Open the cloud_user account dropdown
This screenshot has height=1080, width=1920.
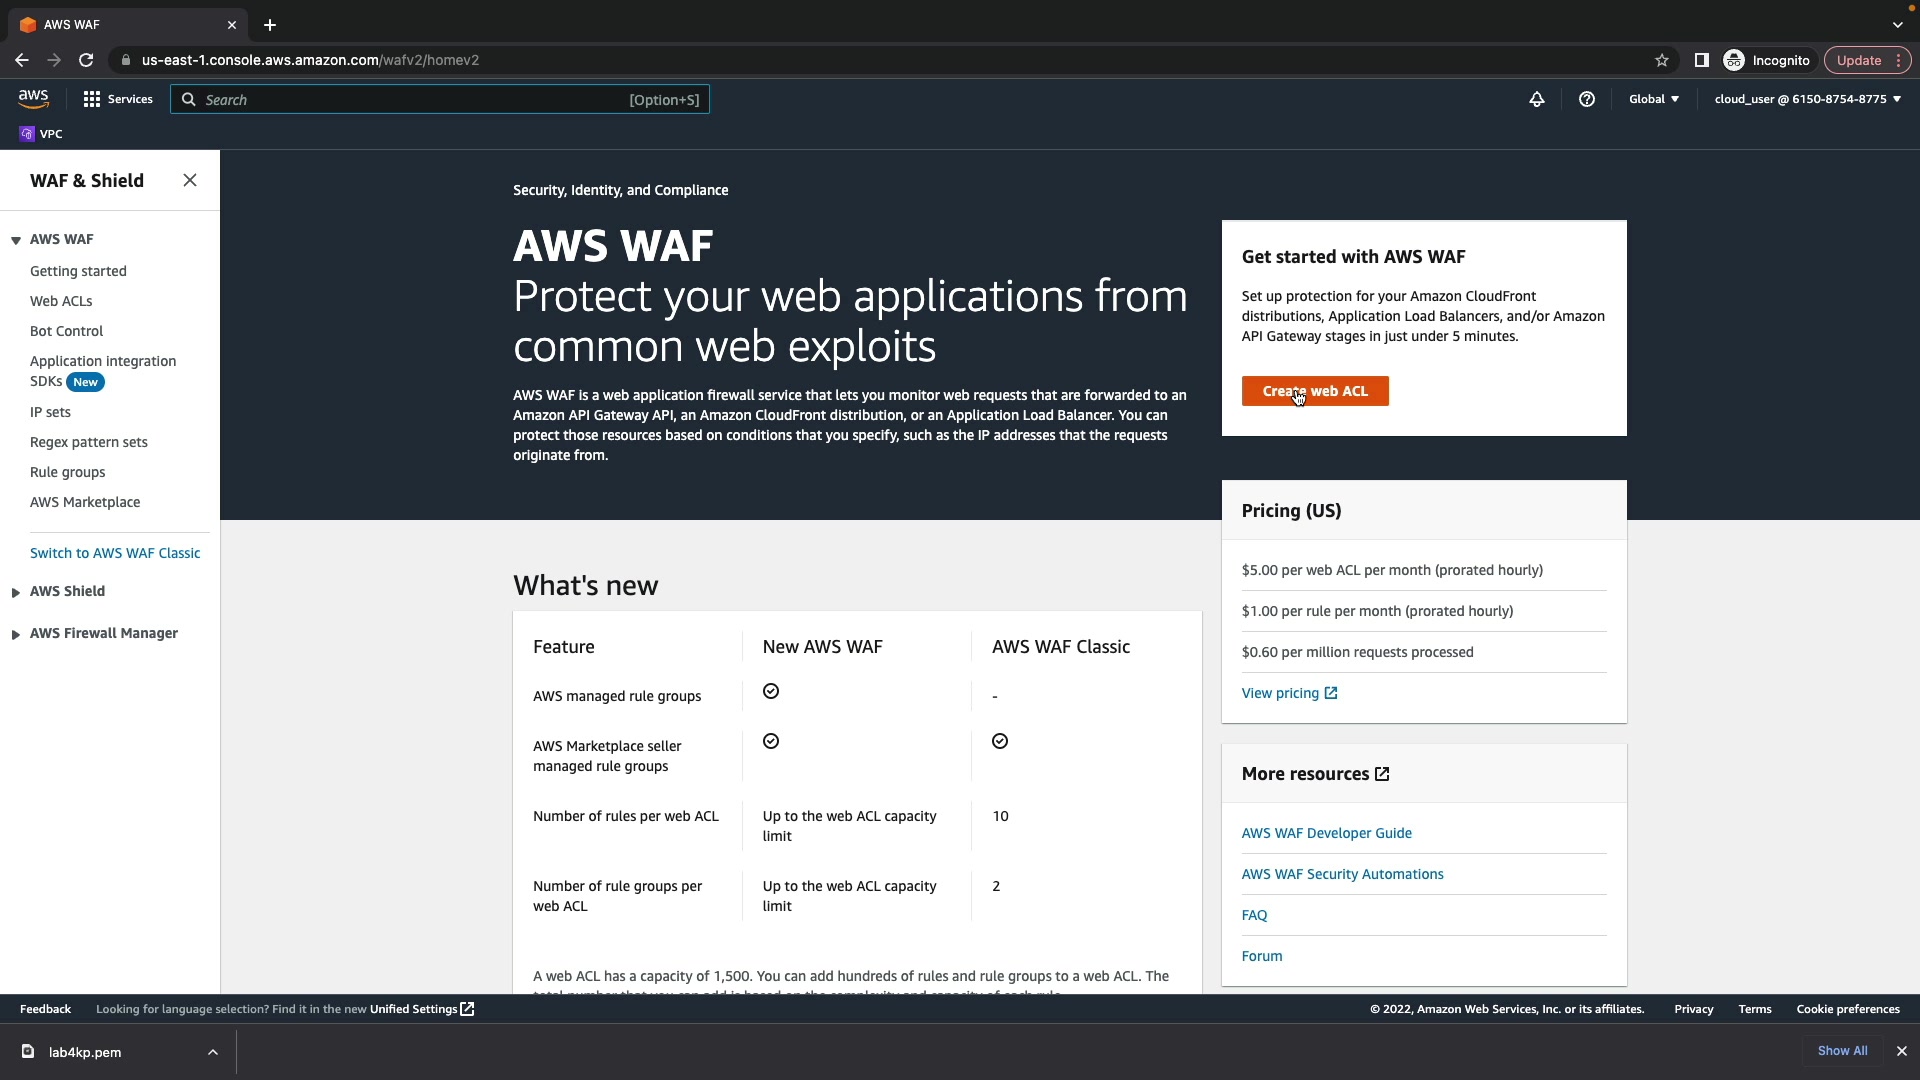(1807, 99)
